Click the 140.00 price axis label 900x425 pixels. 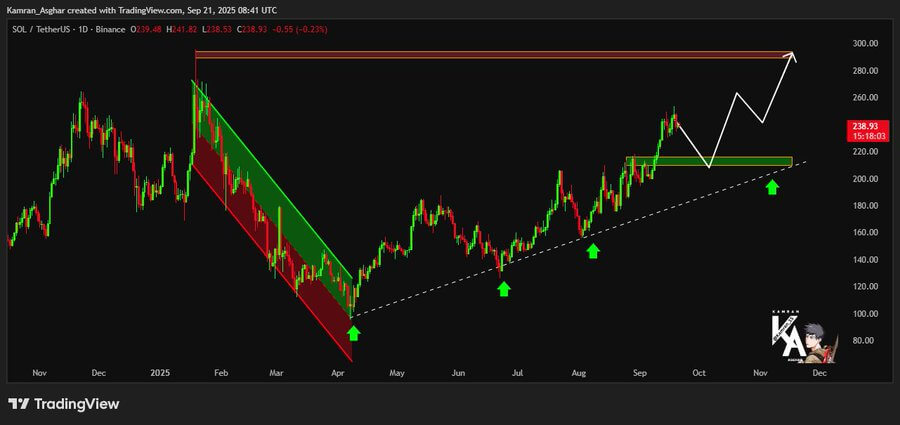click(864, 260)
